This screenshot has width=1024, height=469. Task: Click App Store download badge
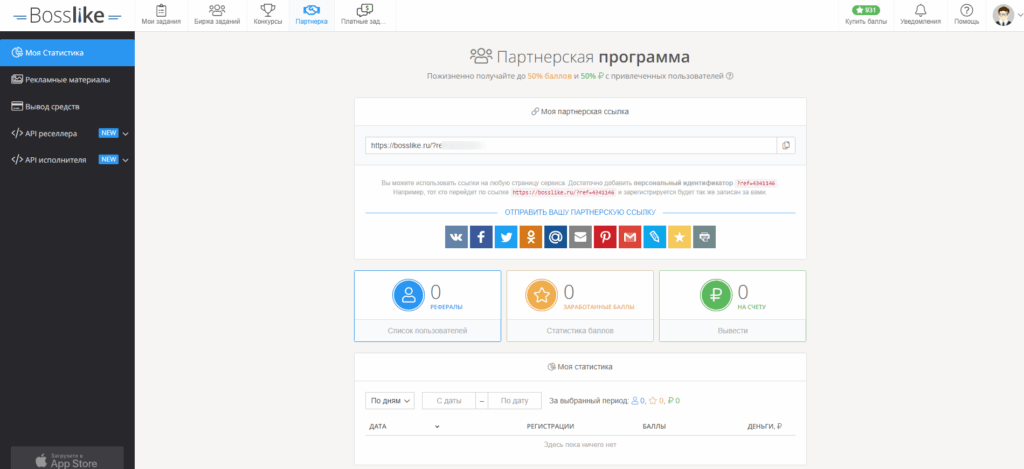tap(67, 459)
